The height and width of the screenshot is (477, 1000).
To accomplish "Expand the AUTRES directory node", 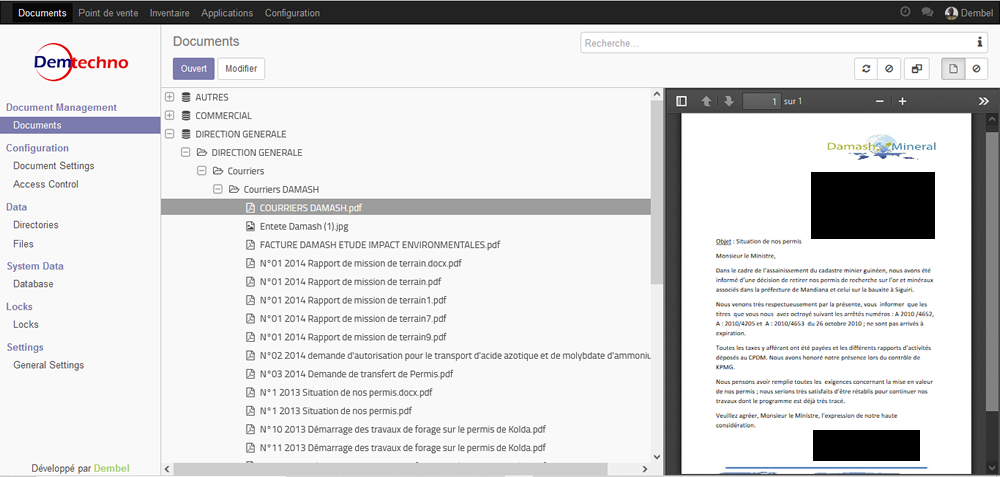I will tap(169, 97).
